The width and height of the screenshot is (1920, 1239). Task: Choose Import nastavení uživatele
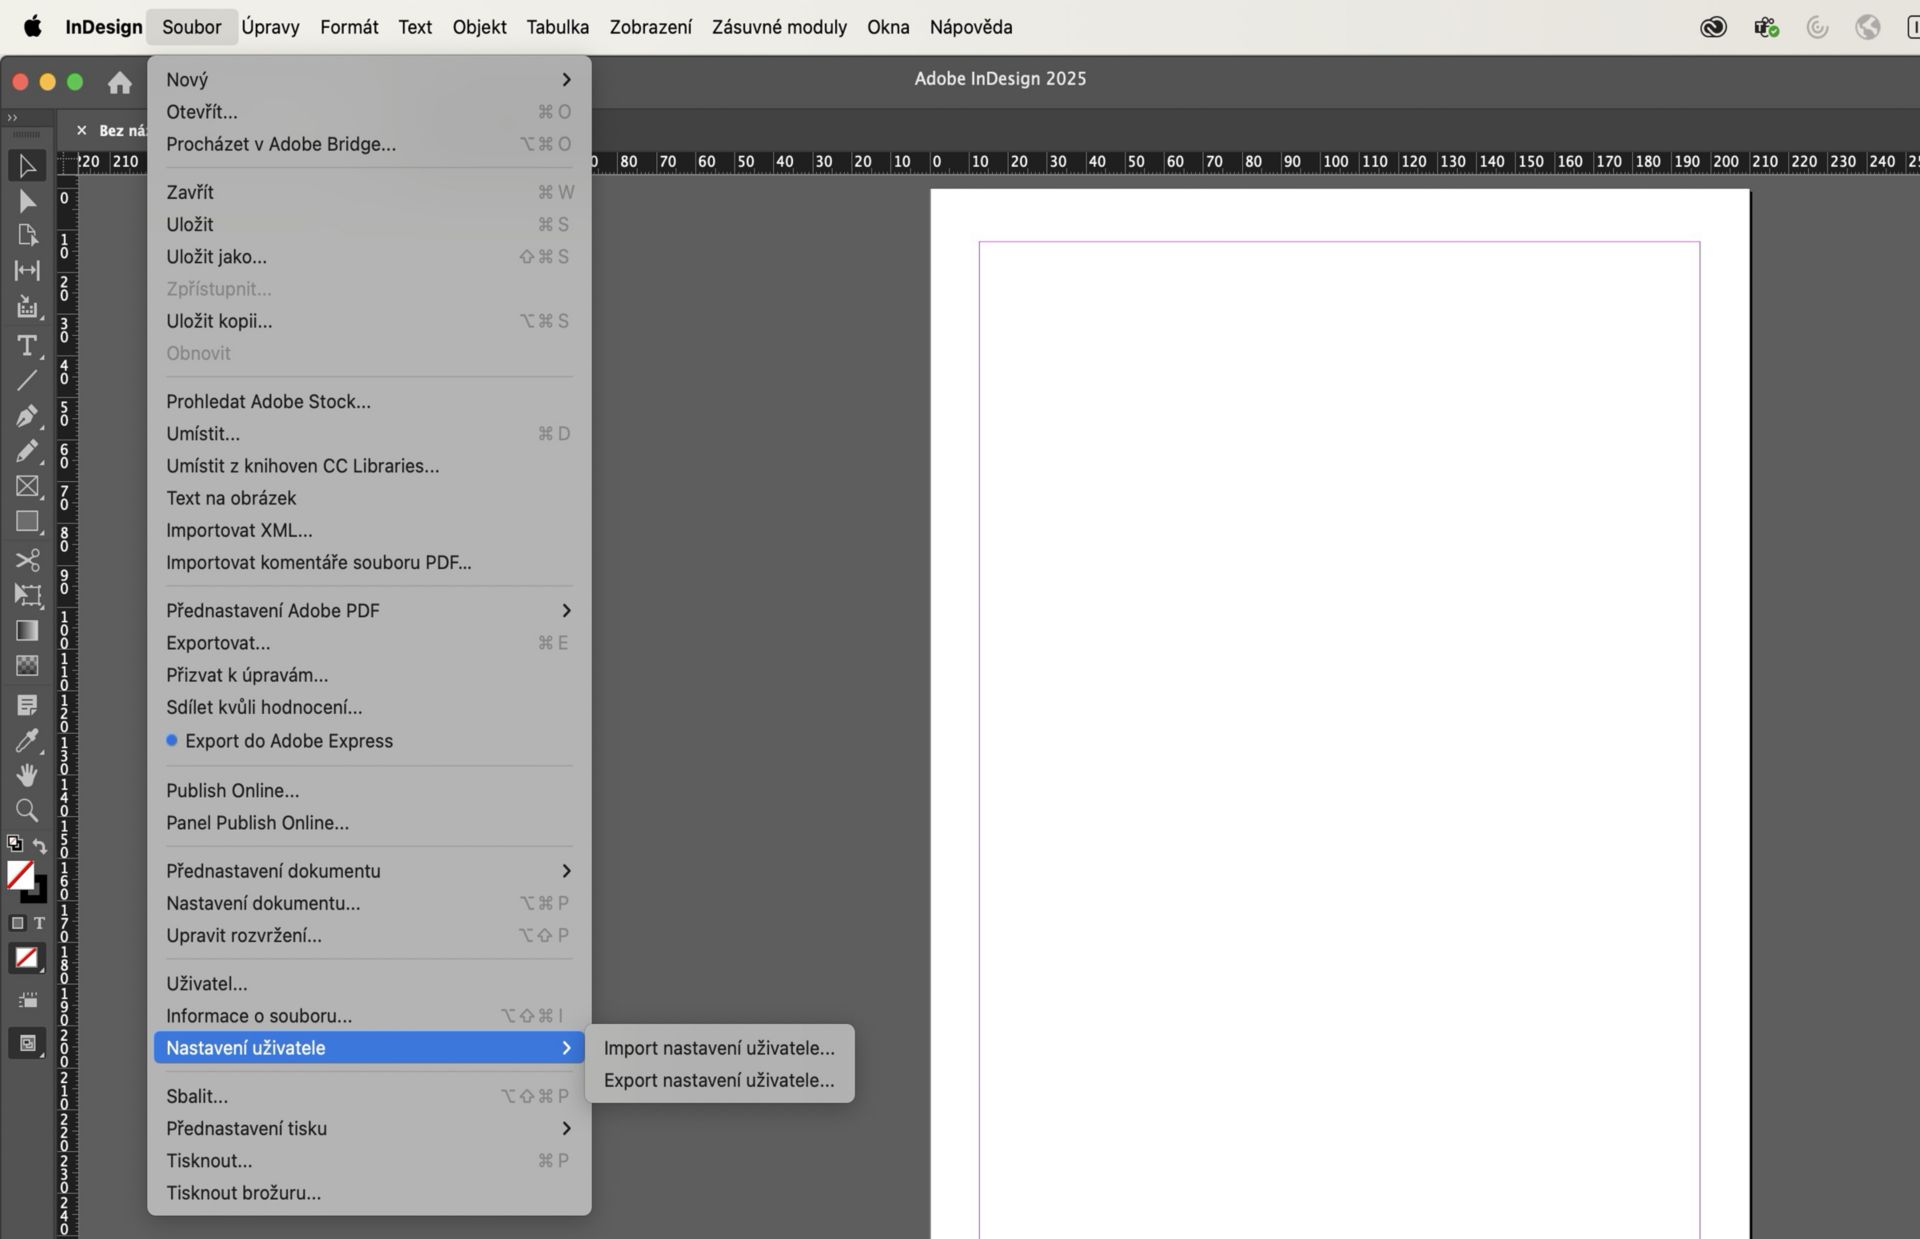click(x=718, y=1048)
